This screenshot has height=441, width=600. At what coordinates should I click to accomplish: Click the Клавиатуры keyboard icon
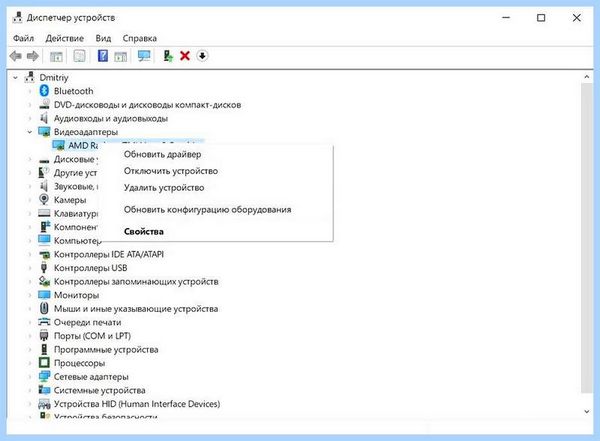point(44,213)
